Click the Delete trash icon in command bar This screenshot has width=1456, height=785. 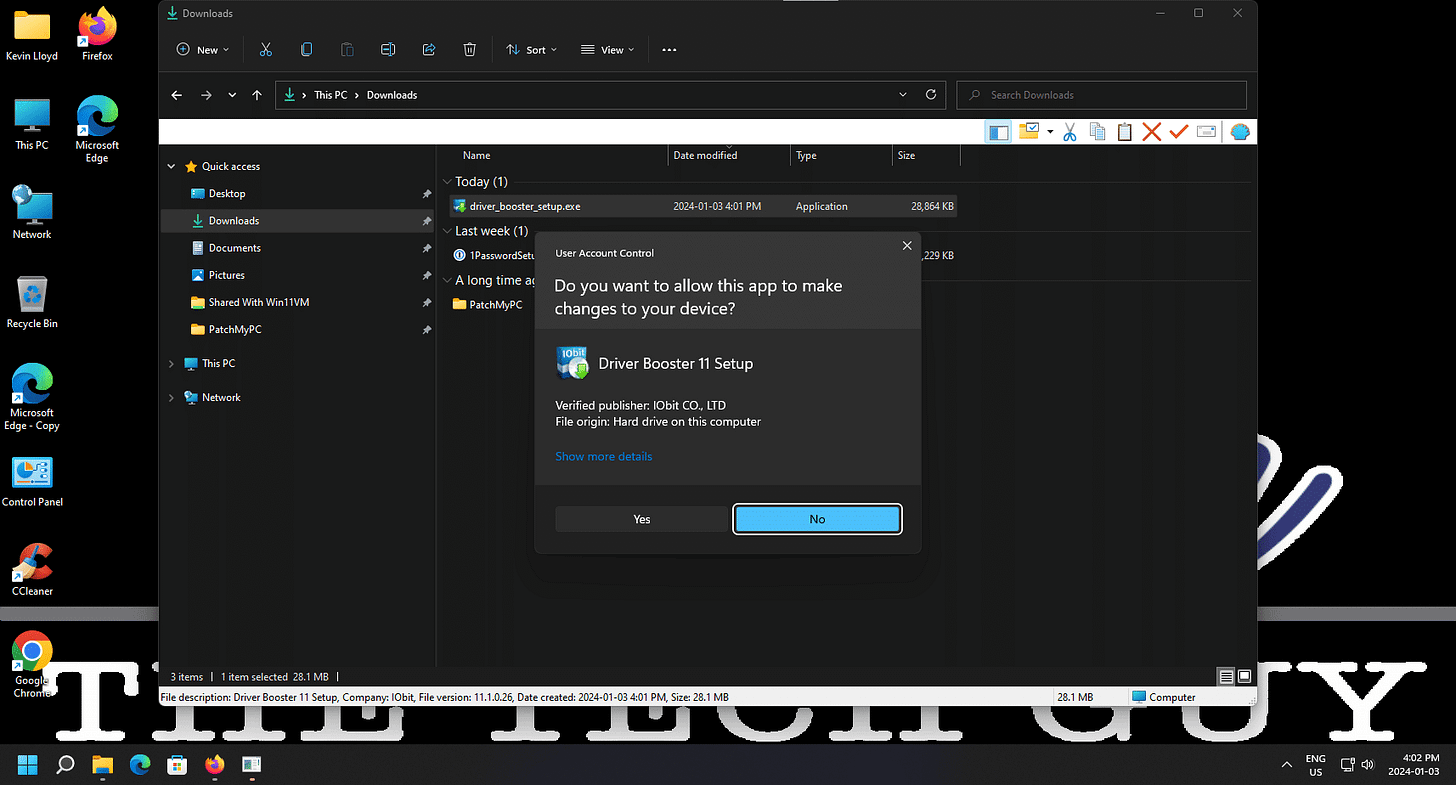[x=470, y=49]
